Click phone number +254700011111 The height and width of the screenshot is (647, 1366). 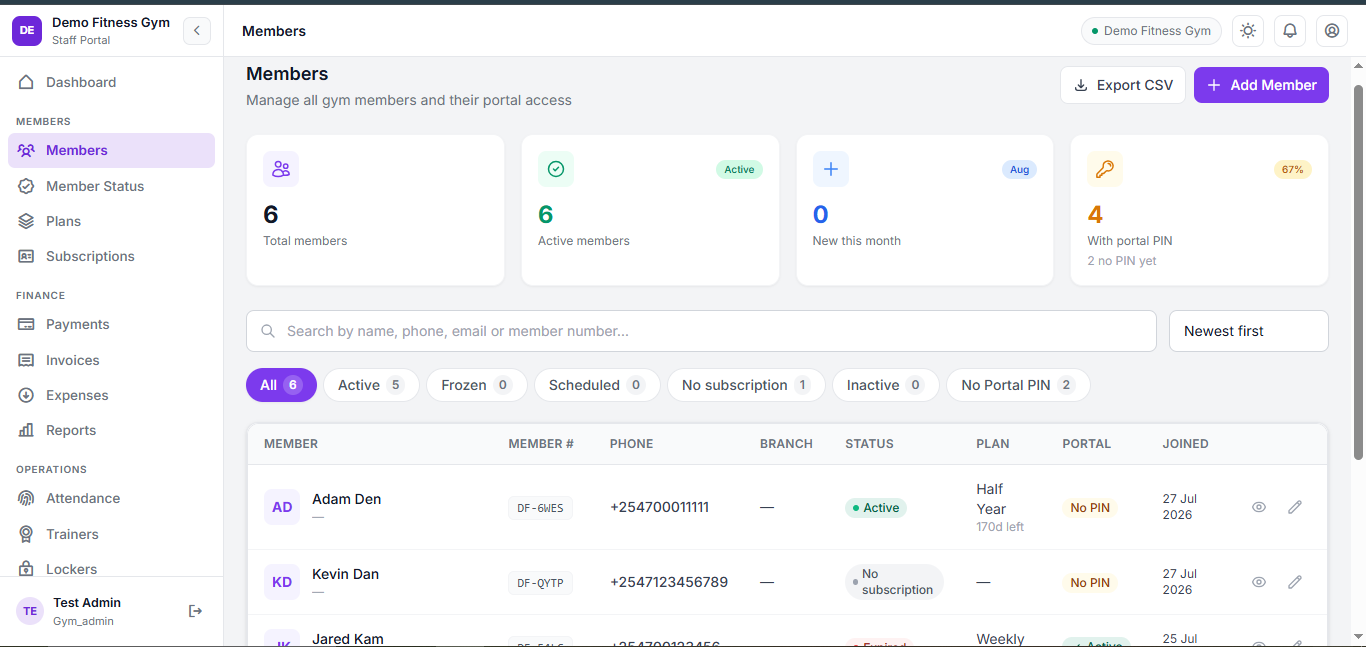coord(660,507)
